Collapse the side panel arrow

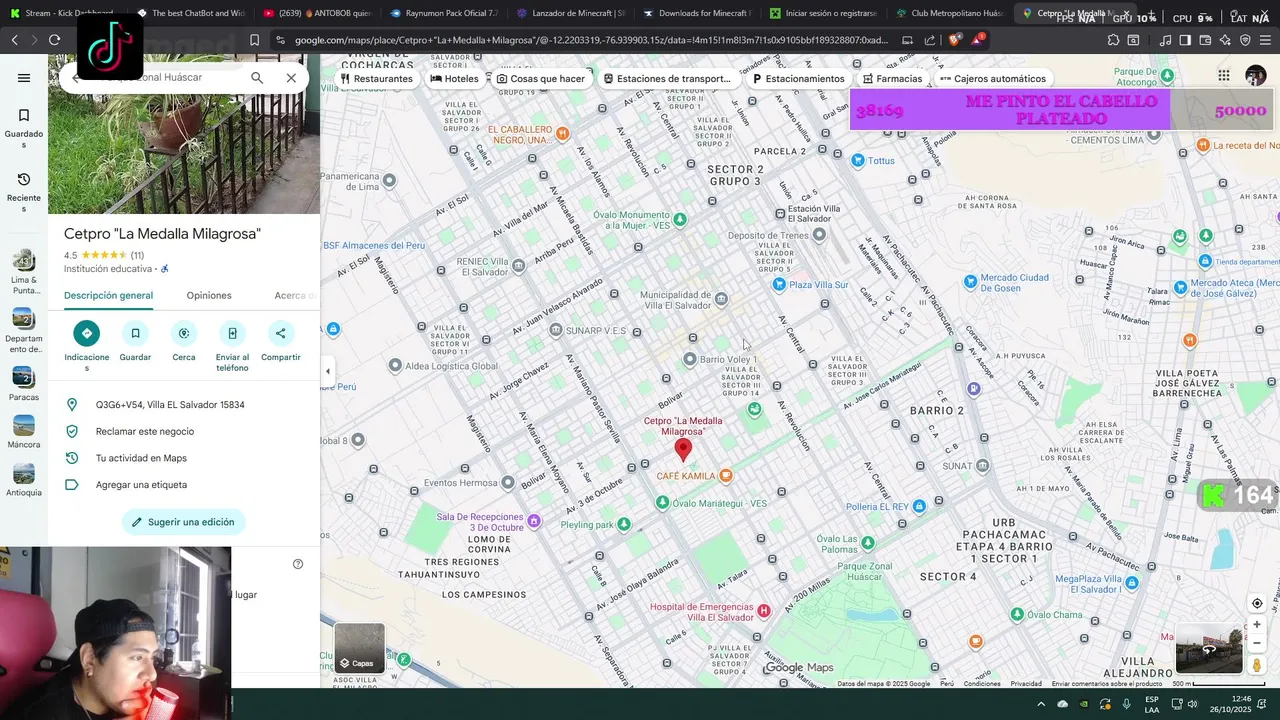pyautogui.click(x=328, y=371)
